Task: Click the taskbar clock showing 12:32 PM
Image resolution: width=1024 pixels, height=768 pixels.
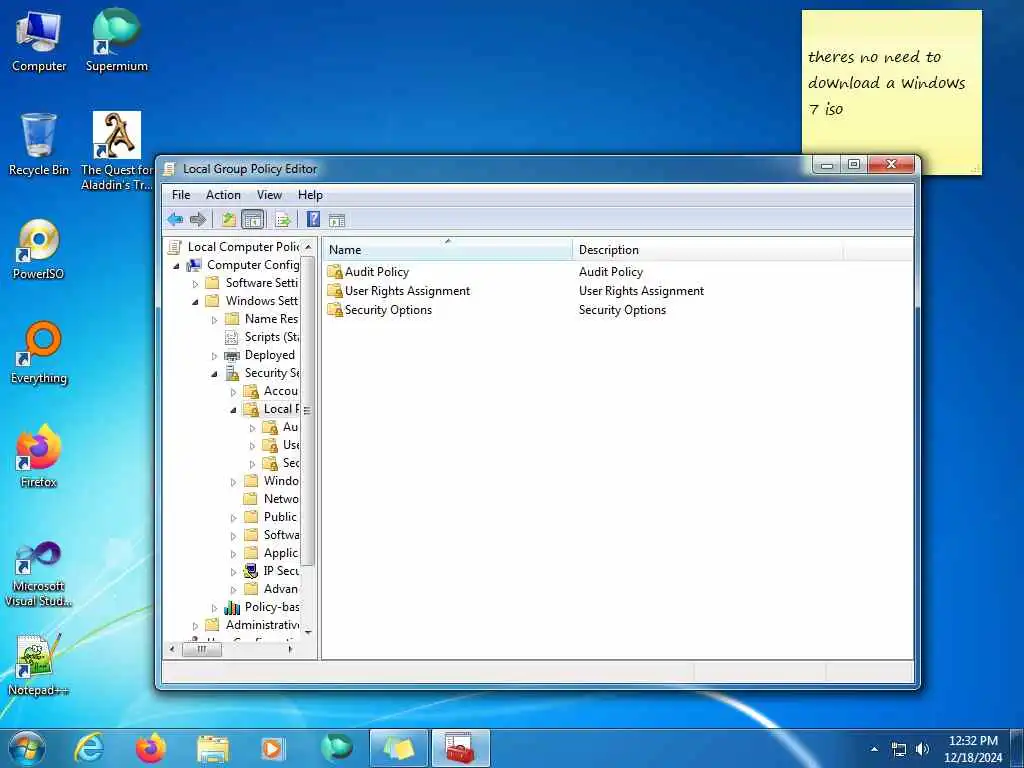Action: point(972,748)
